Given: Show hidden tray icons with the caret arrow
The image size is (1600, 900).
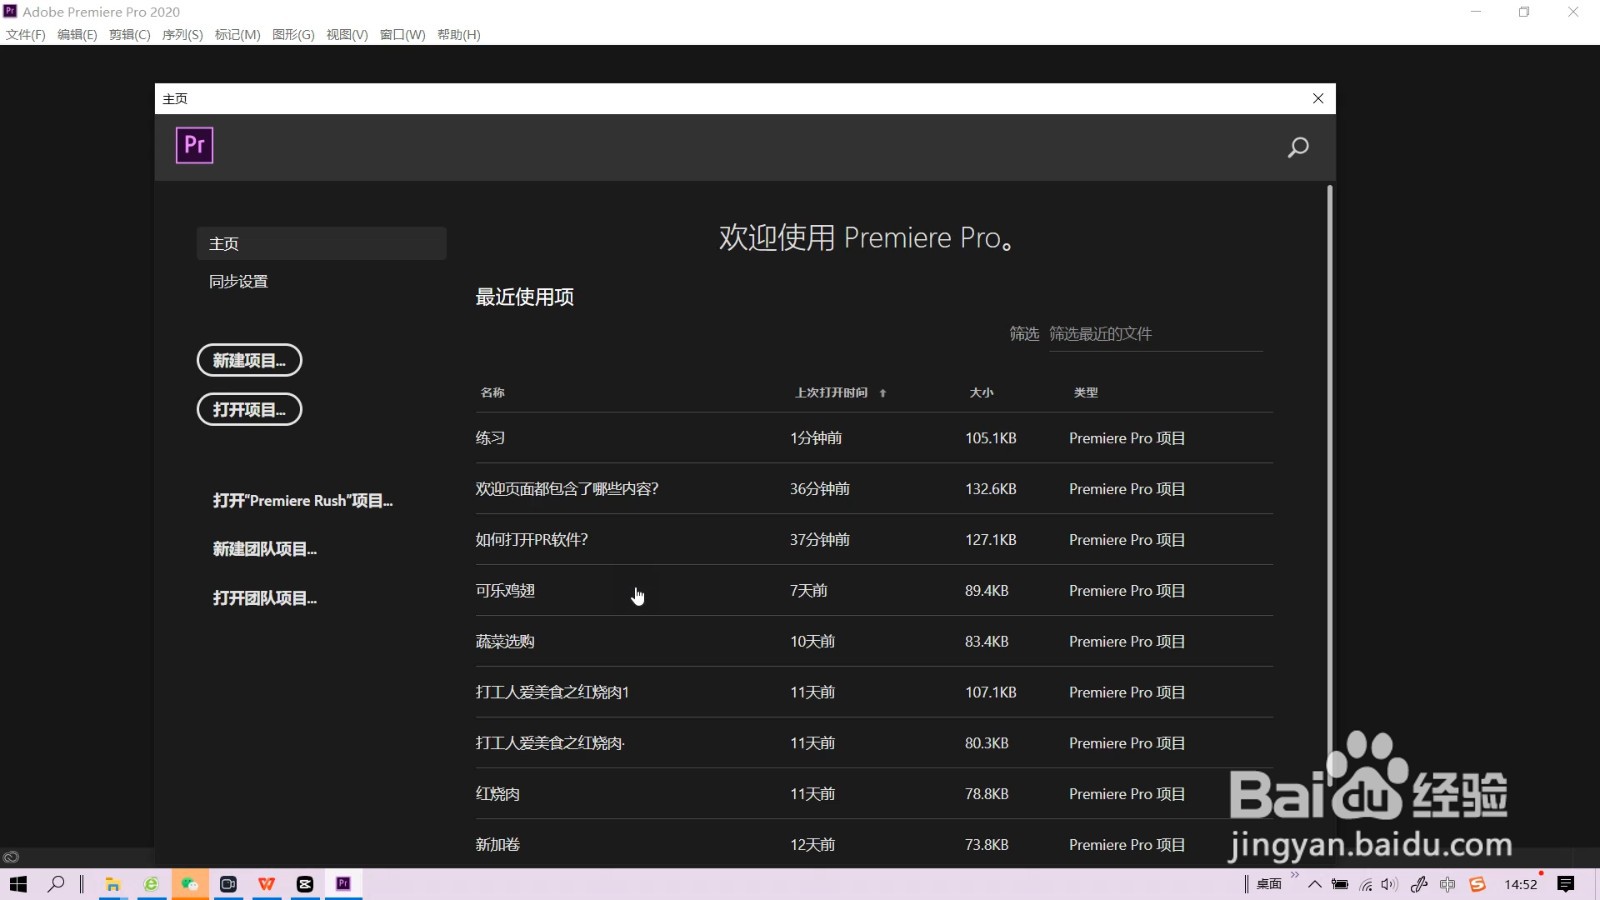Looking at the screenshot, I should click(x=1315, y=884).
